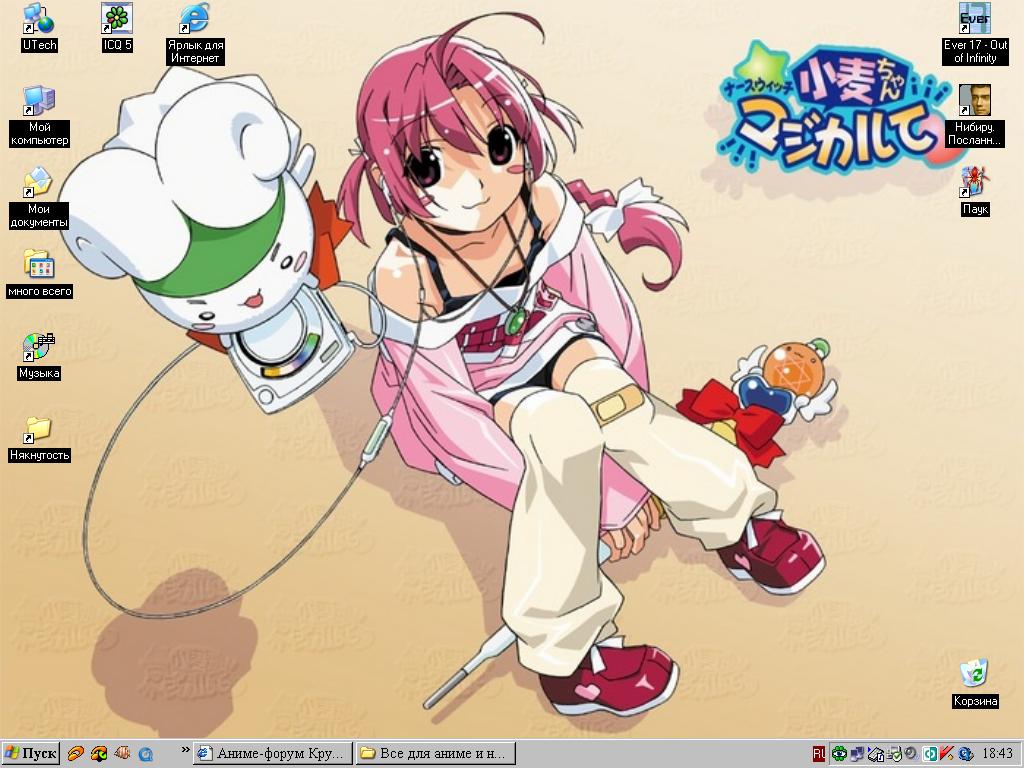This screenshot has height=768, width=1024.
Task: Select the Някнутость folder shortcut
Action: pyautogui.click(x=39, y=439)
